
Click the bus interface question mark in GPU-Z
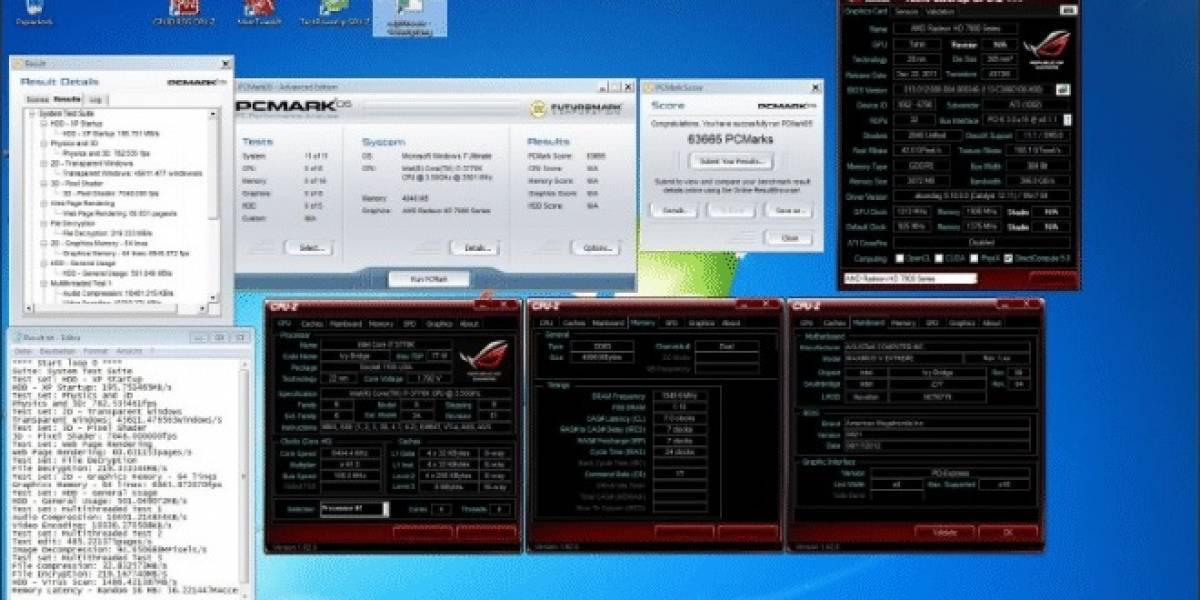pos(1066,119)
